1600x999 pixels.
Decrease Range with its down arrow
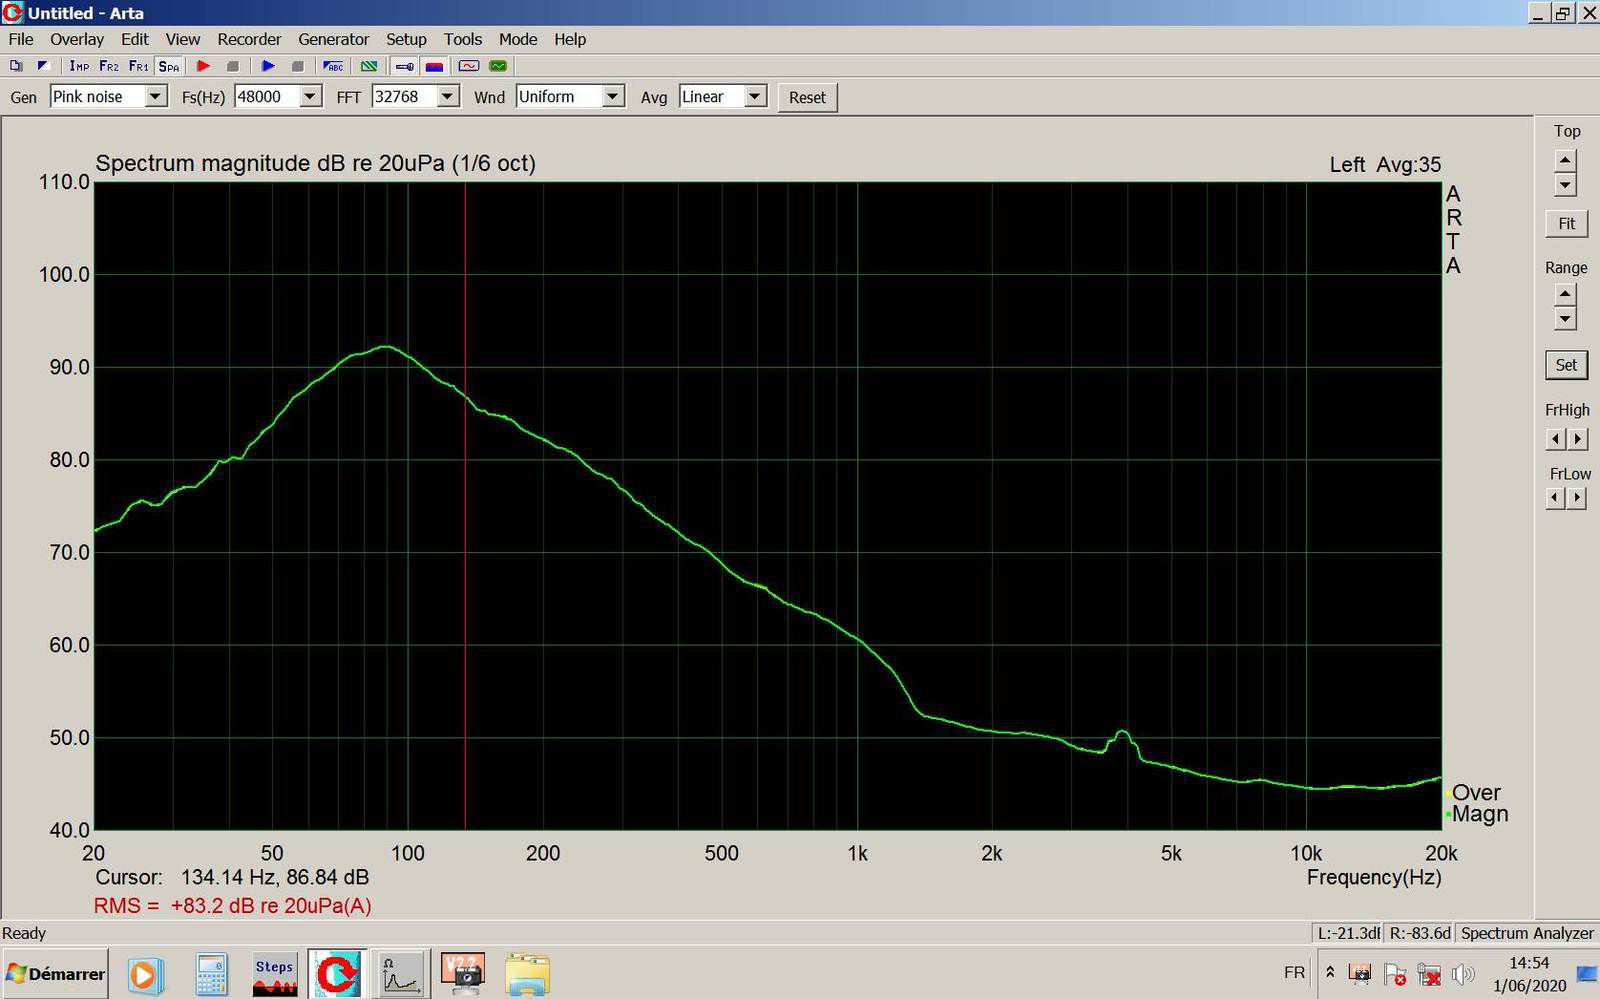tap(1565, 319)
